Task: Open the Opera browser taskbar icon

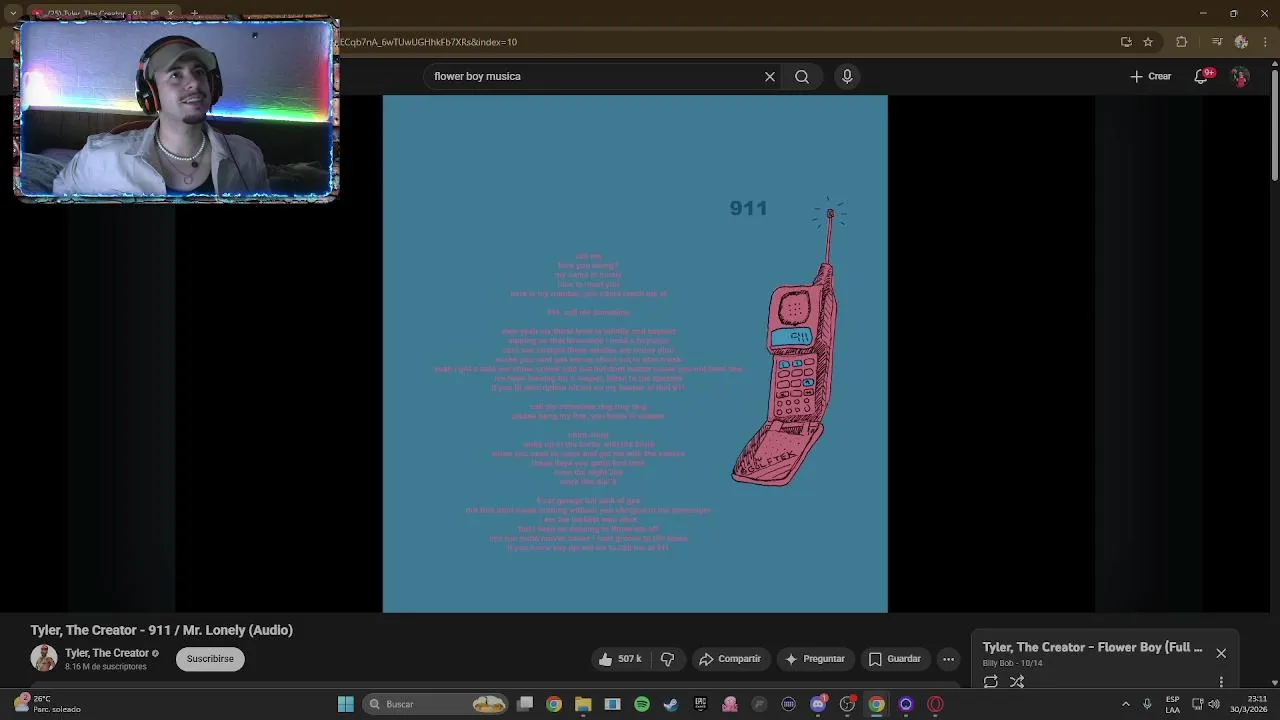Action: coord(935,704)
